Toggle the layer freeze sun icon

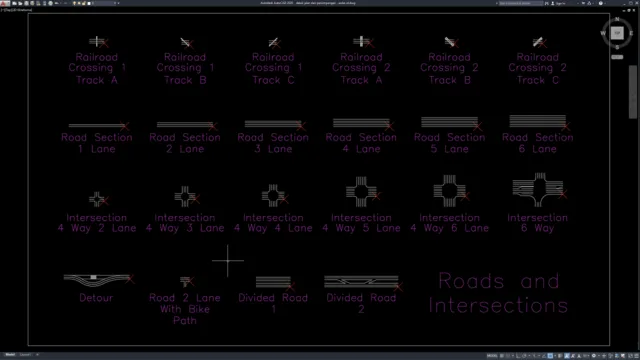79,3
